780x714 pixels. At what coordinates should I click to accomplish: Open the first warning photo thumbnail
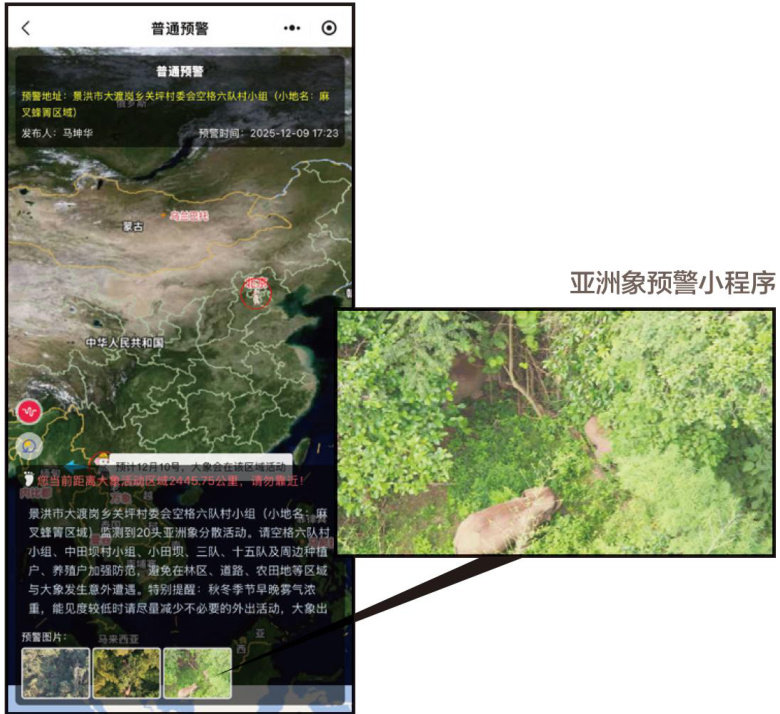[55, 672]
